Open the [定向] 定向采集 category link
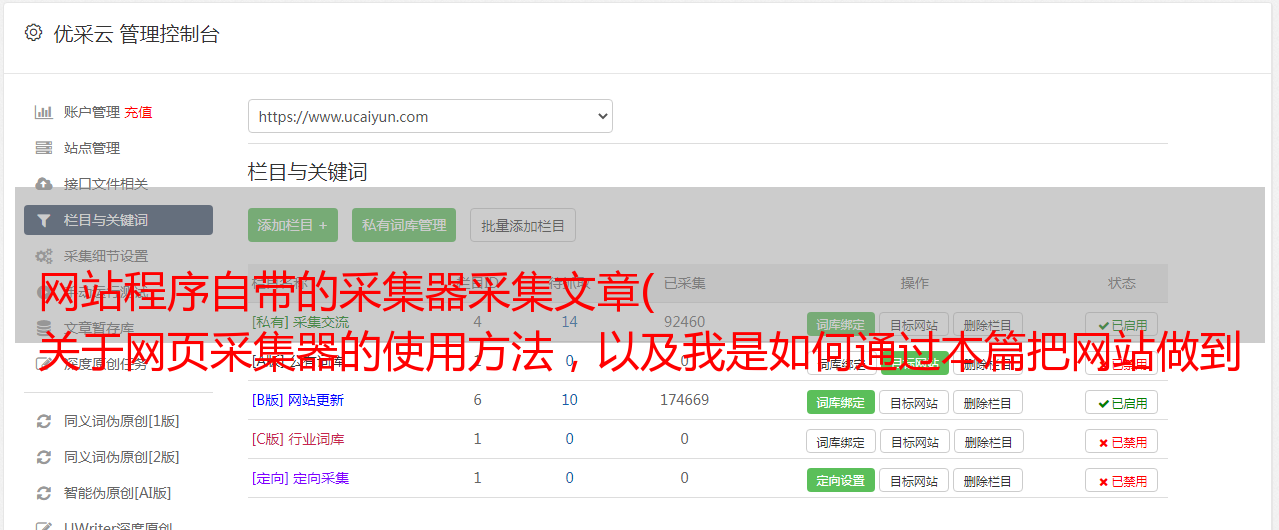 [300, 478]
